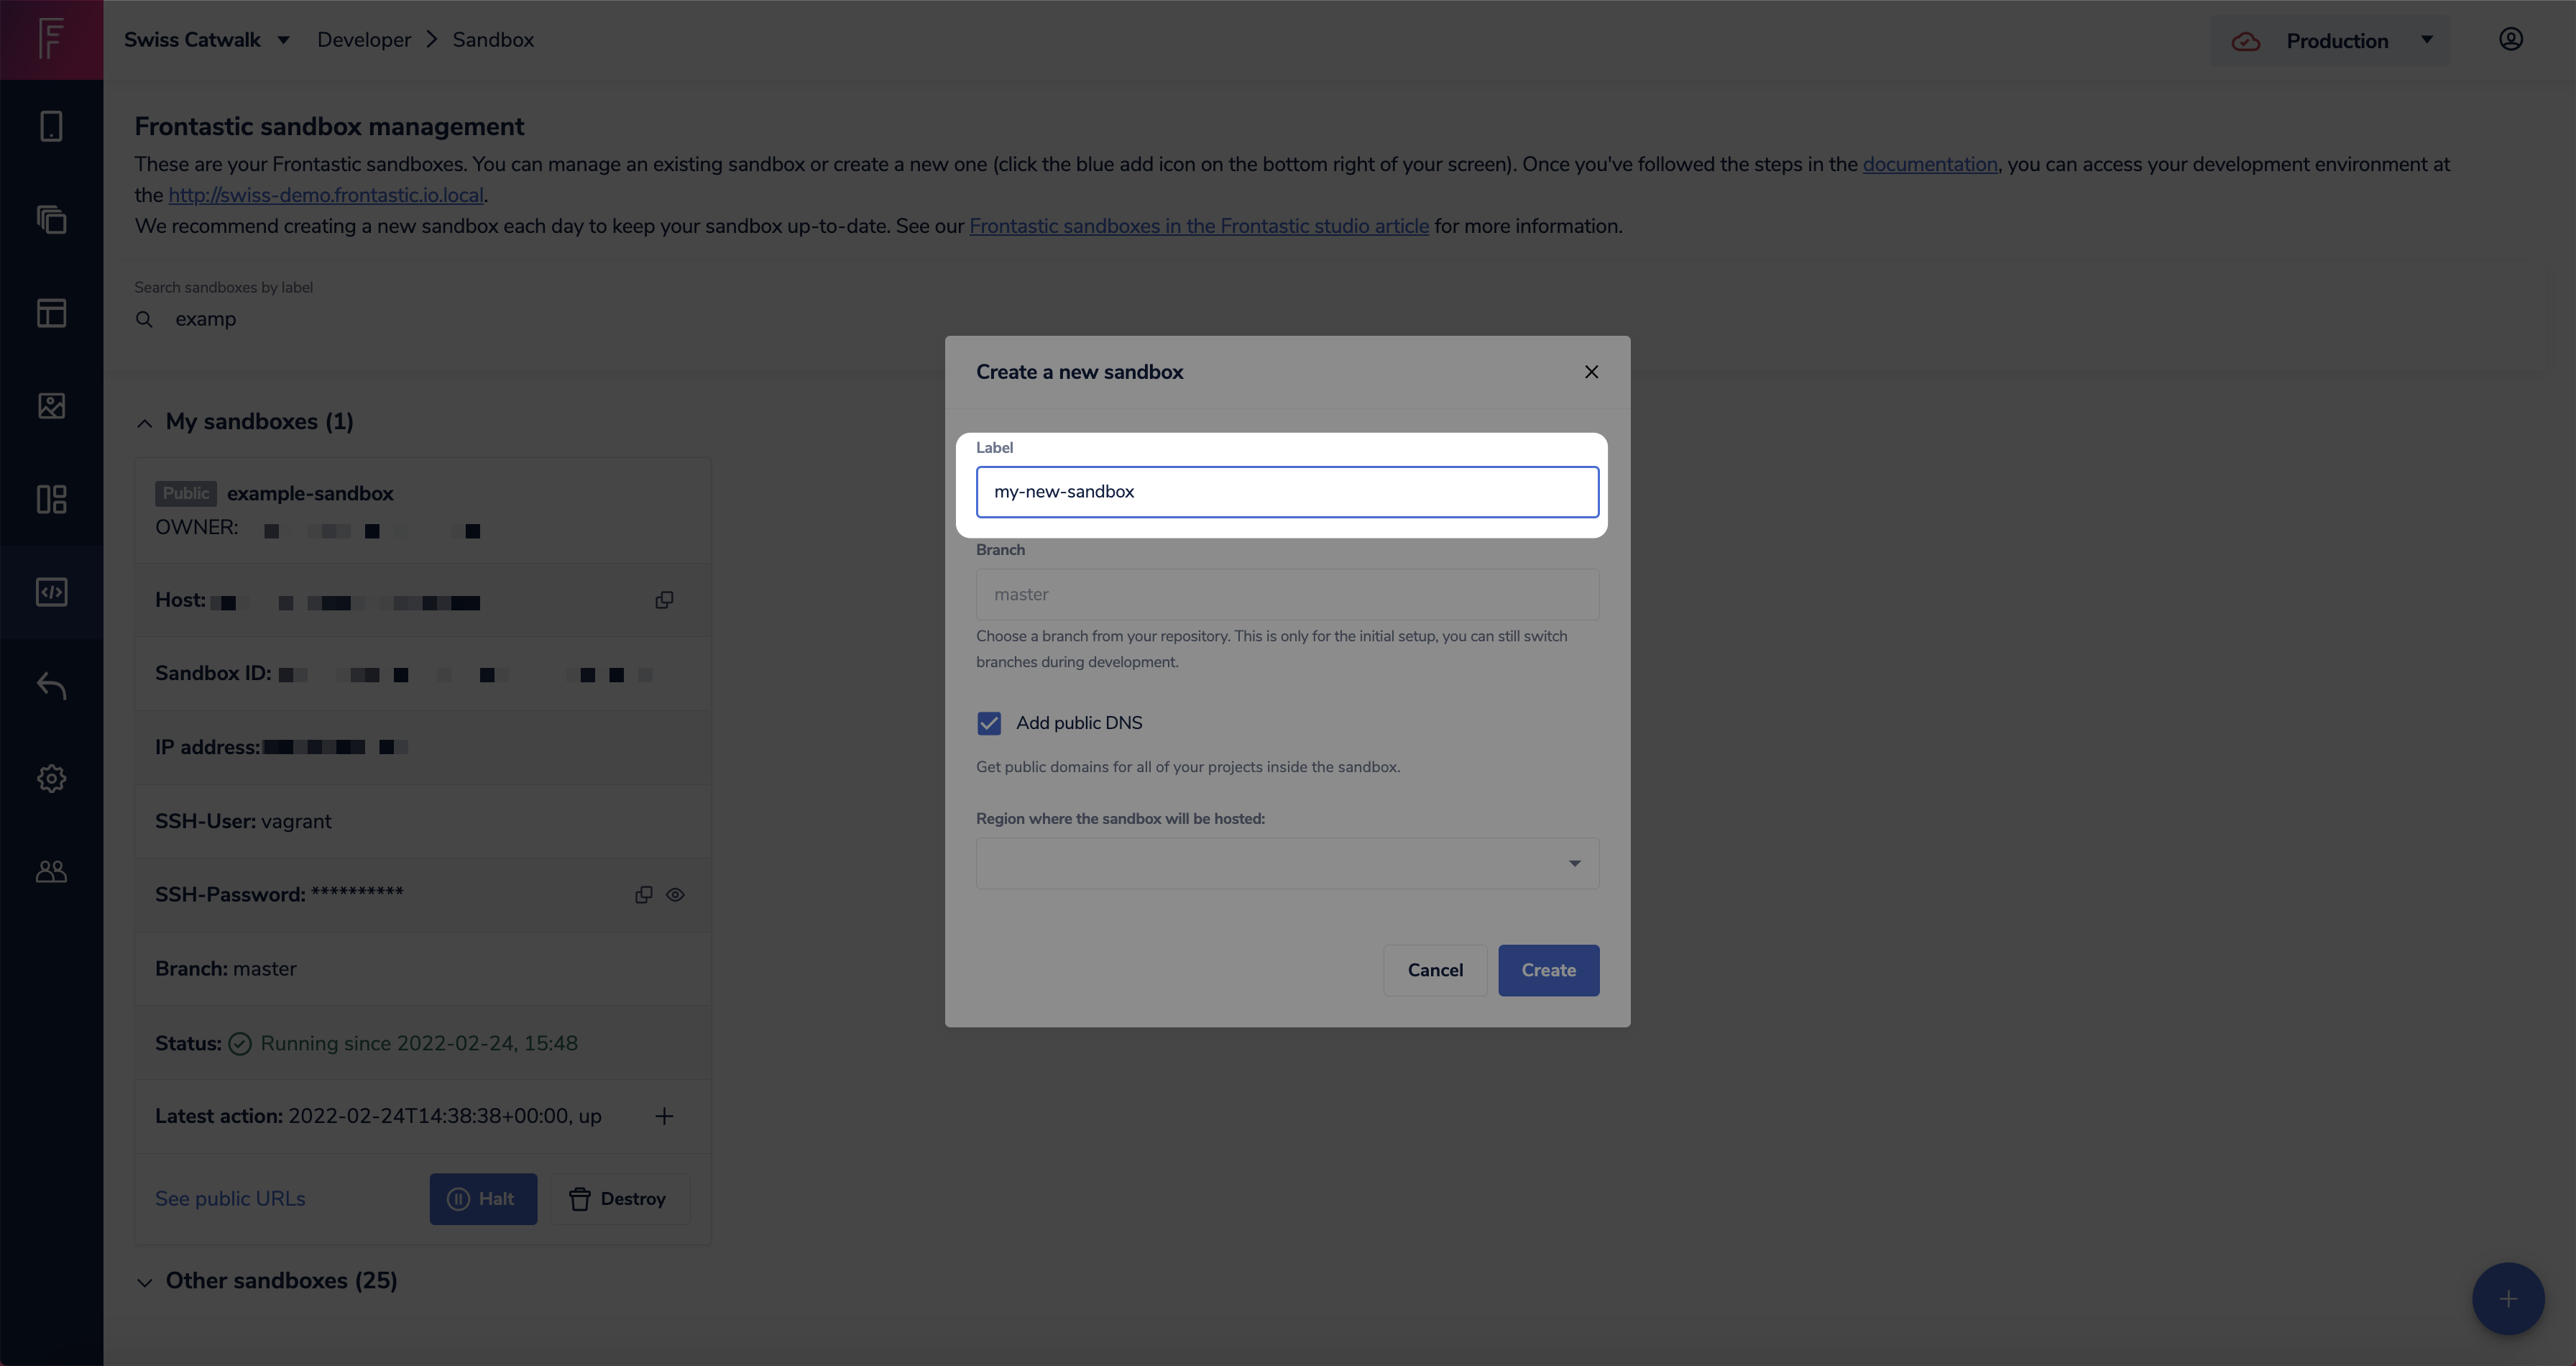Image resolution: width=2576 pixels, height=1366 pixels.
Task: Uncheck the Add public DNS checkbox
Action: 988,723
